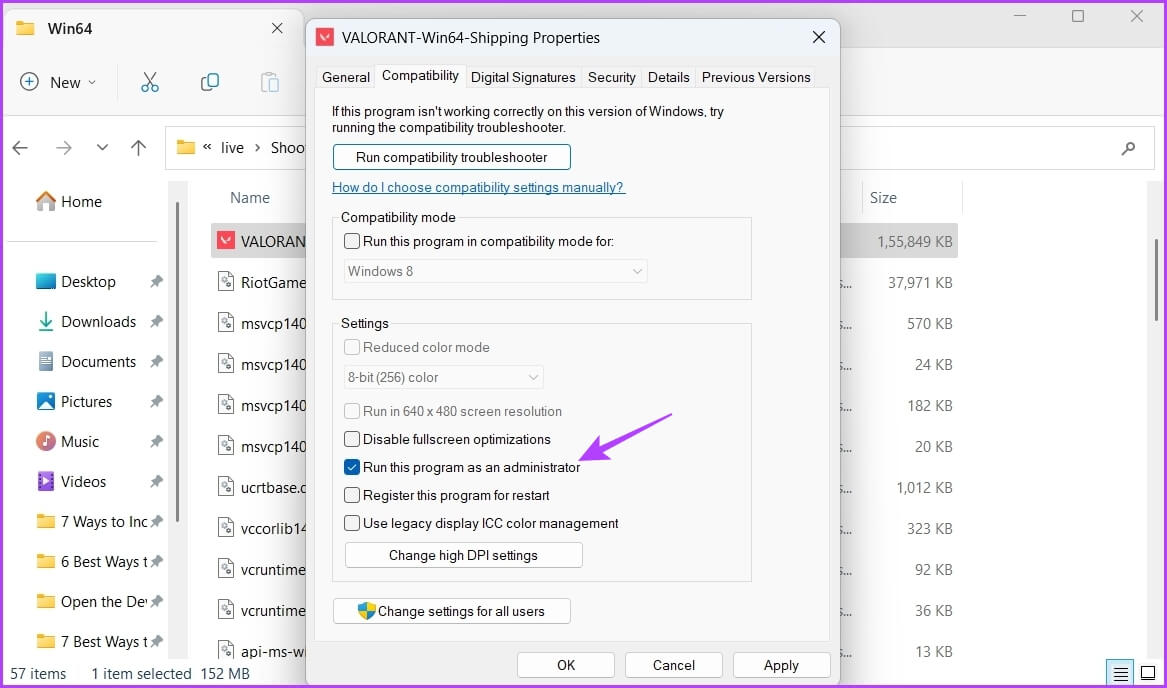Open the Documents folder in the sidebar

coord(86,362)
